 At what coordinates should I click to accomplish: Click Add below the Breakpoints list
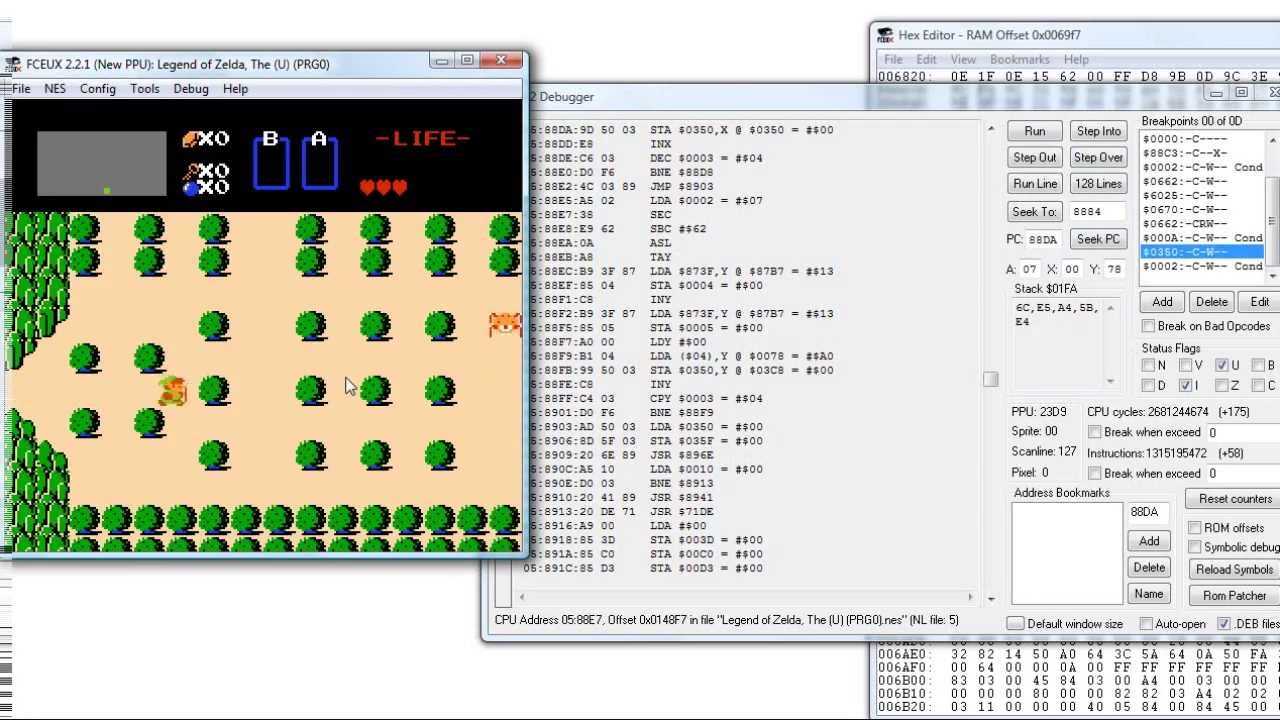(x=1162, y=301)
